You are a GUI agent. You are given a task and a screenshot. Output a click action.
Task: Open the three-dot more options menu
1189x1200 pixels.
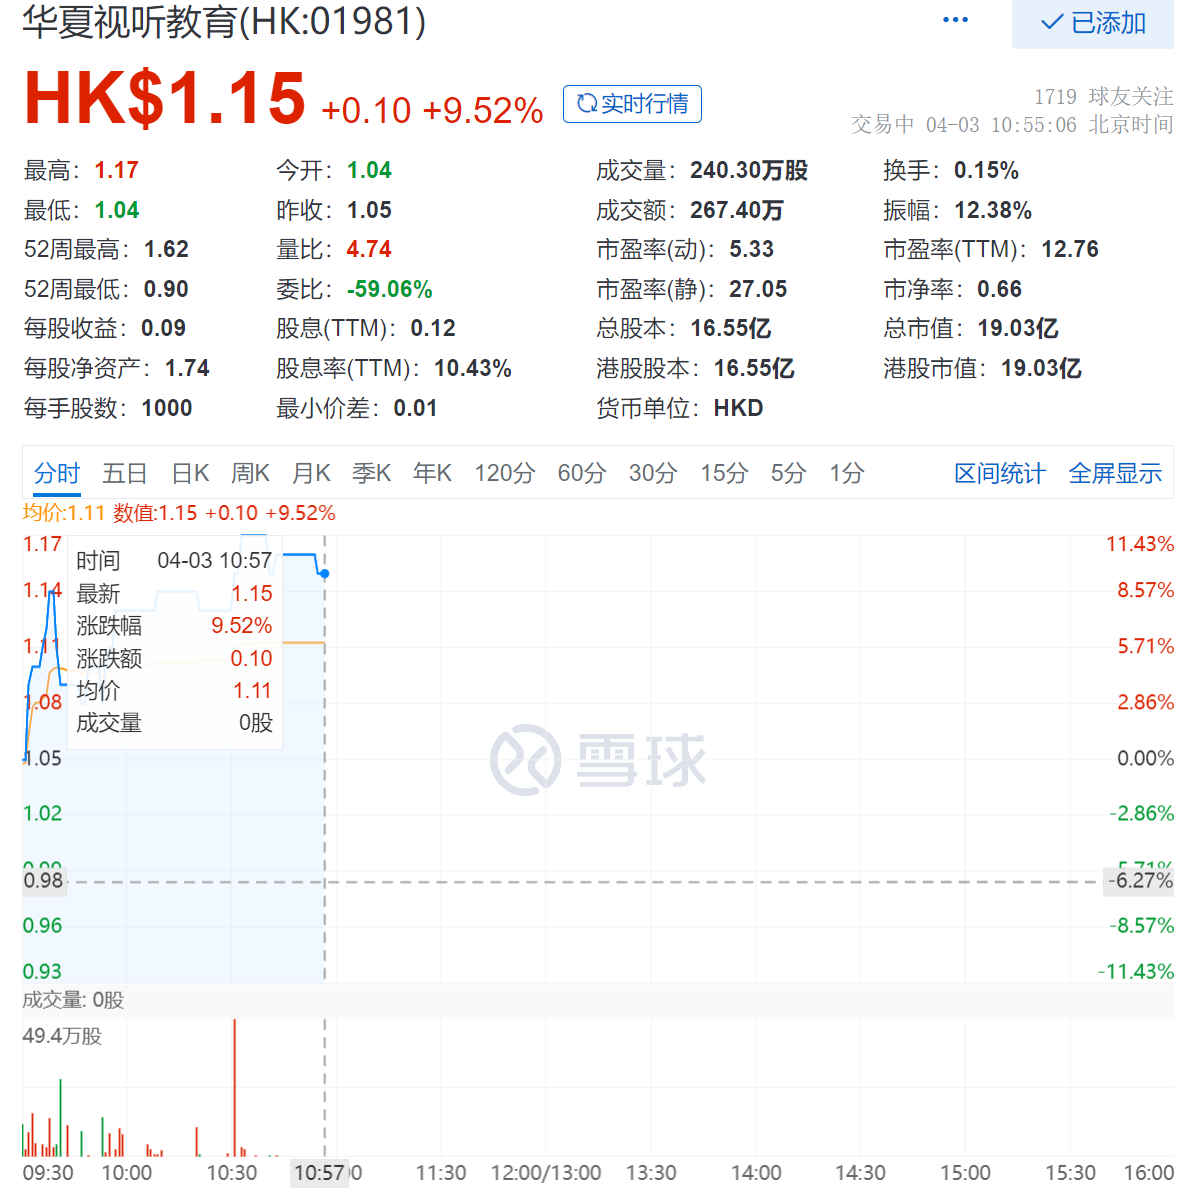pos(955,20)
